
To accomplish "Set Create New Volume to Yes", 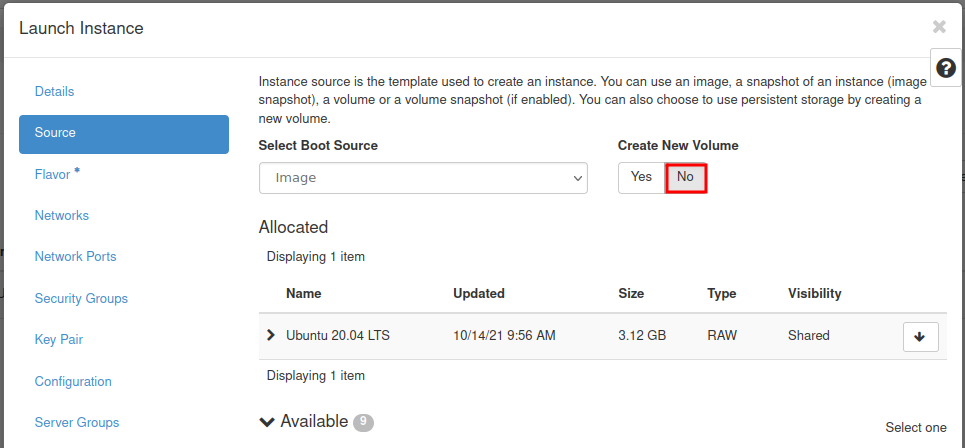I will pos(641,177).
